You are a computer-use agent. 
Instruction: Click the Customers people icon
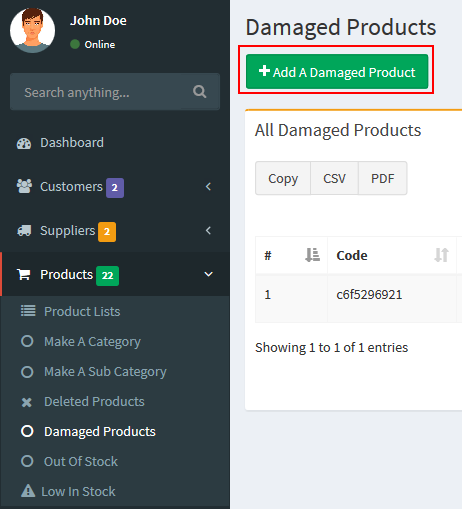tap(24, 186)
